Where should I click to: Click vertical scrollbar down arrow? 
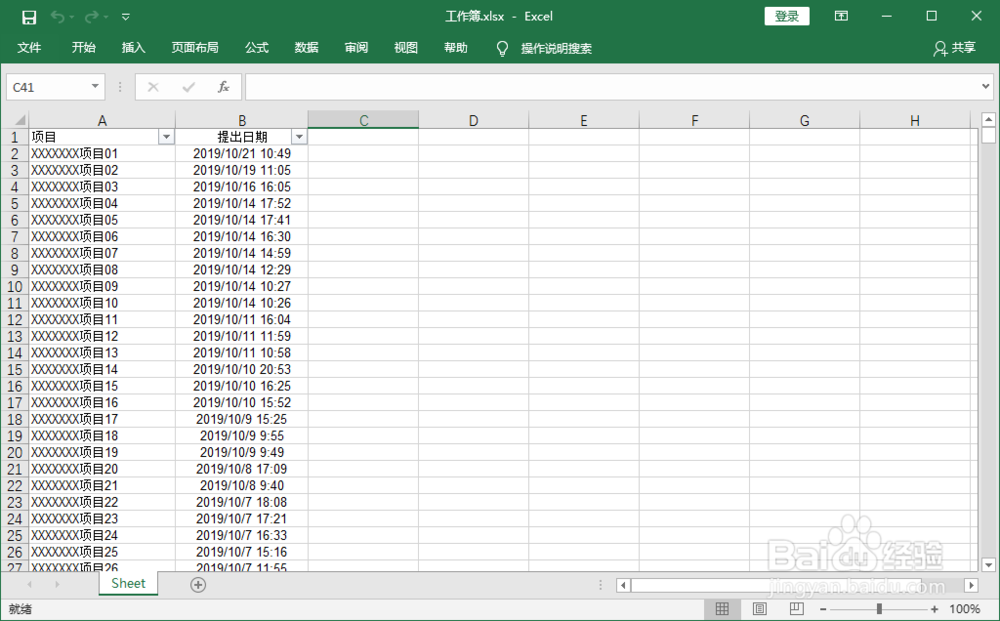[988, 564]
